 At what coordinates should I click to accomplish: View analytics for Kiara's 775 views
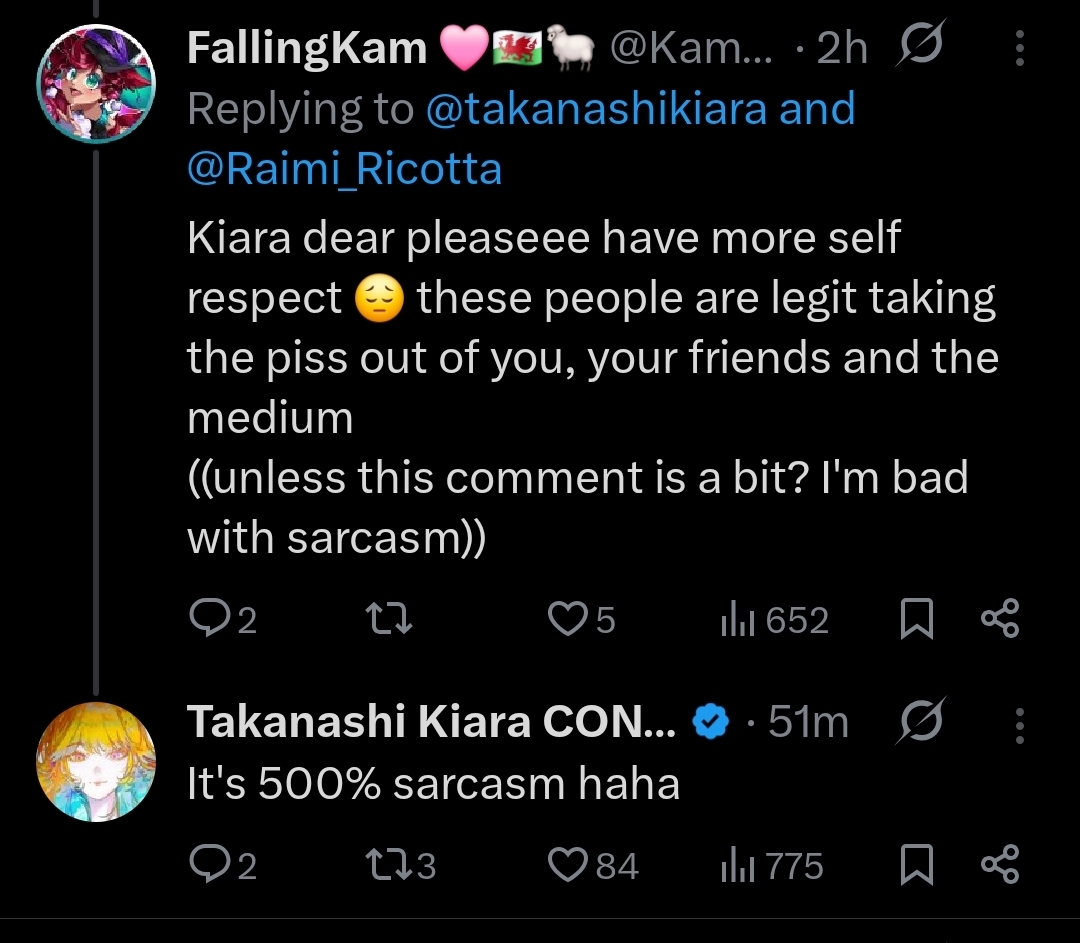[733, 865]
